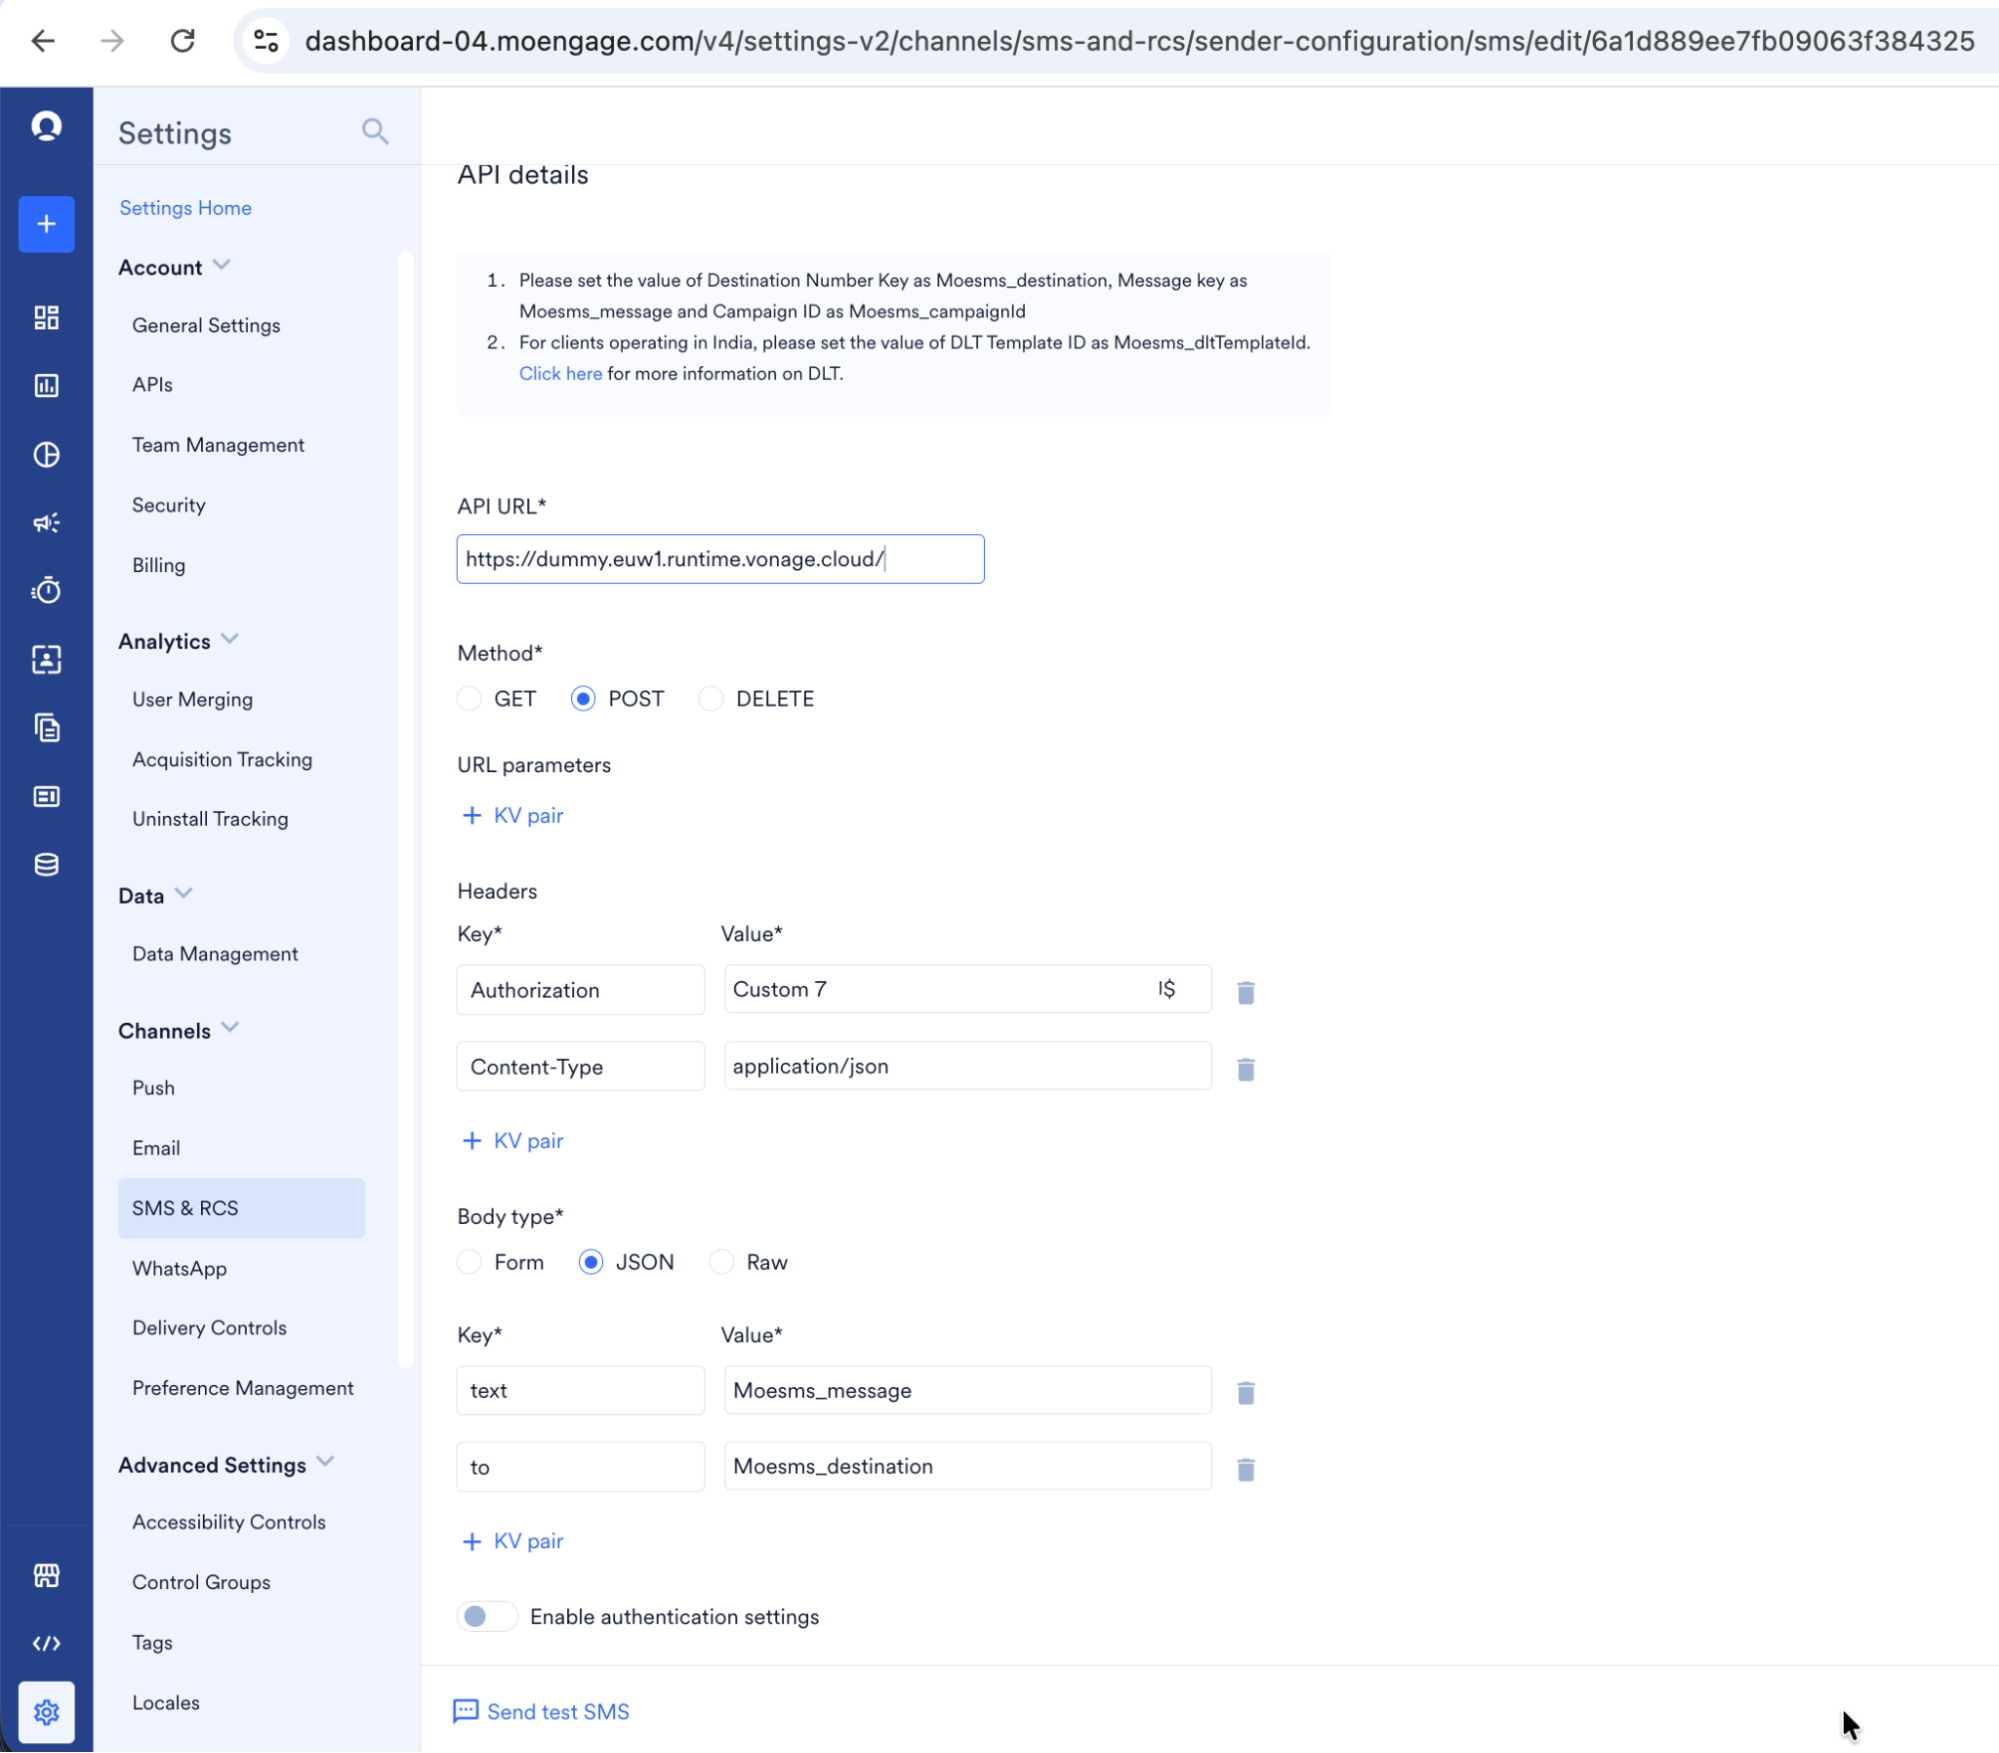Open the pie chart segment icon
The height and width of the screenshot is (1753, 1999).
(46, 455)
